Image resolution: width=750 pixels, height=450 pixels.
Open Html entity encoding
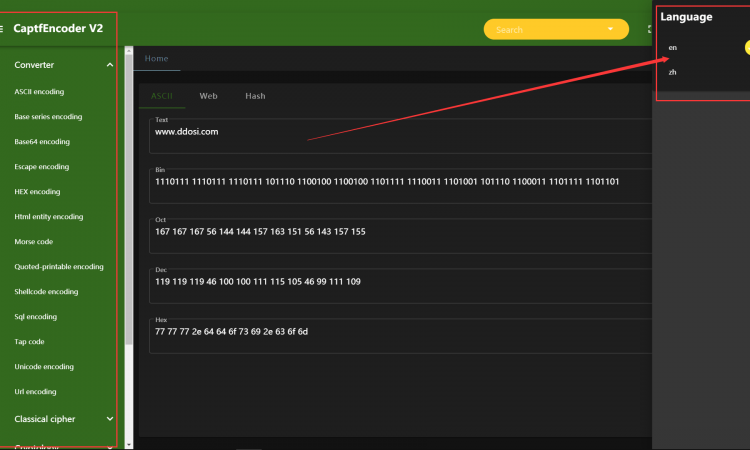pos(49,217)
